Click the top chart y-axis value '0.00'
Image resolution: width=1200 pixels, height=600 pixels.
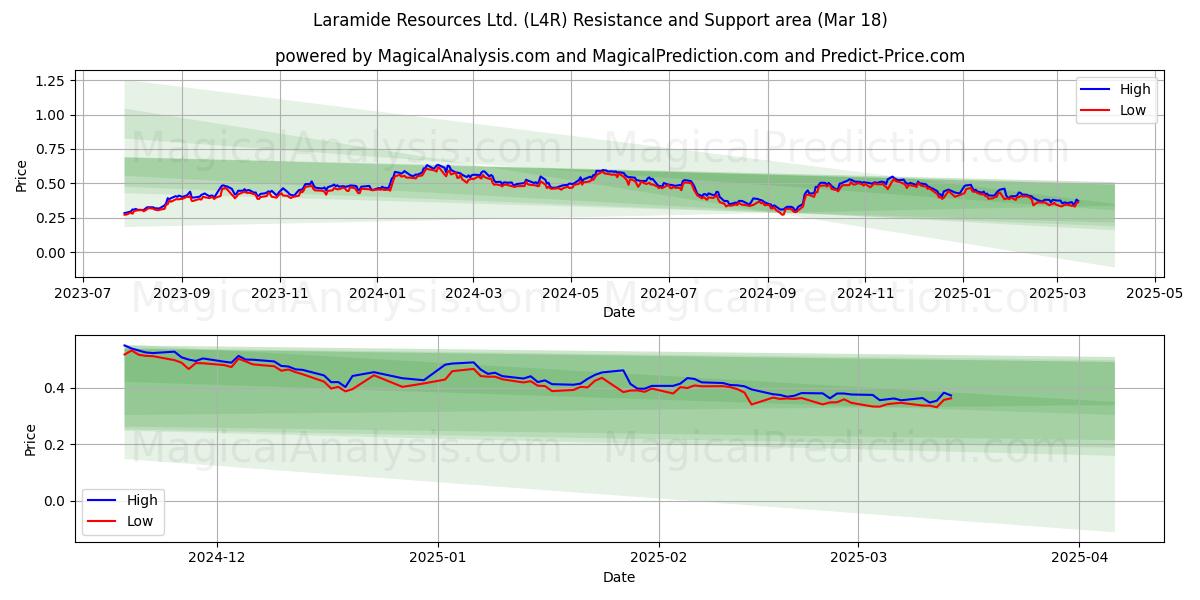click(50, 253)
